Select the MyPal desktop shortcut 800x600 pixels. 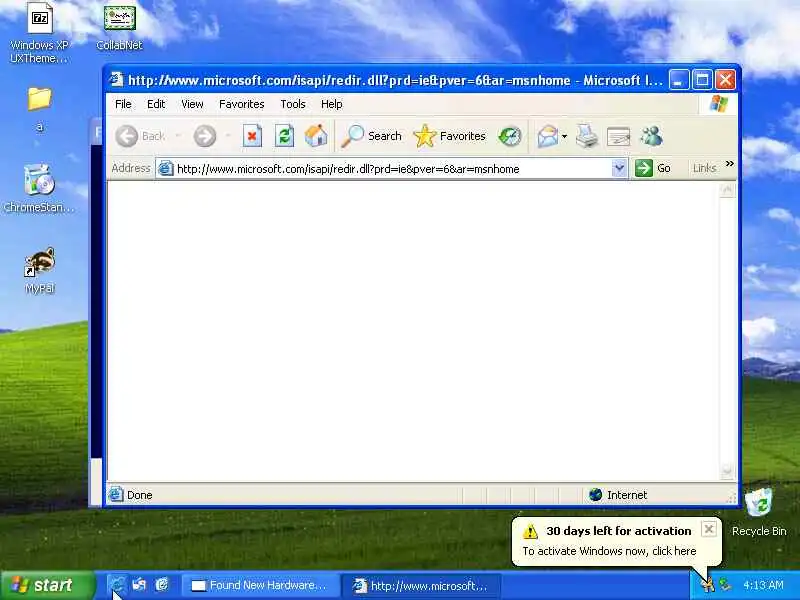tap(39, 270)
